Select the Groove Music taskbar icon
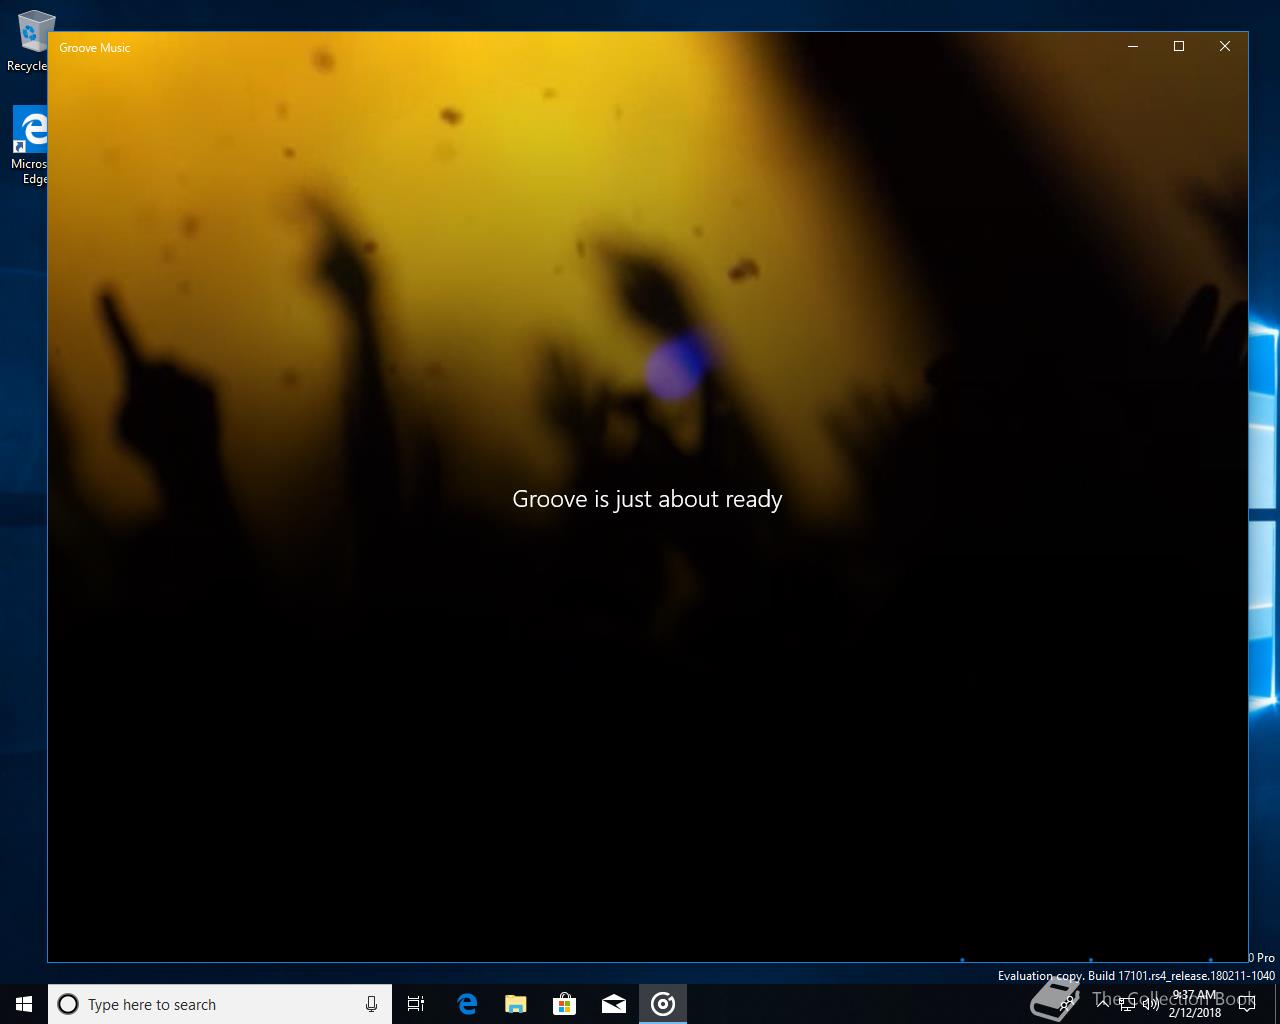The width and height of the screenshot is (1280, 1024). 663,1004
